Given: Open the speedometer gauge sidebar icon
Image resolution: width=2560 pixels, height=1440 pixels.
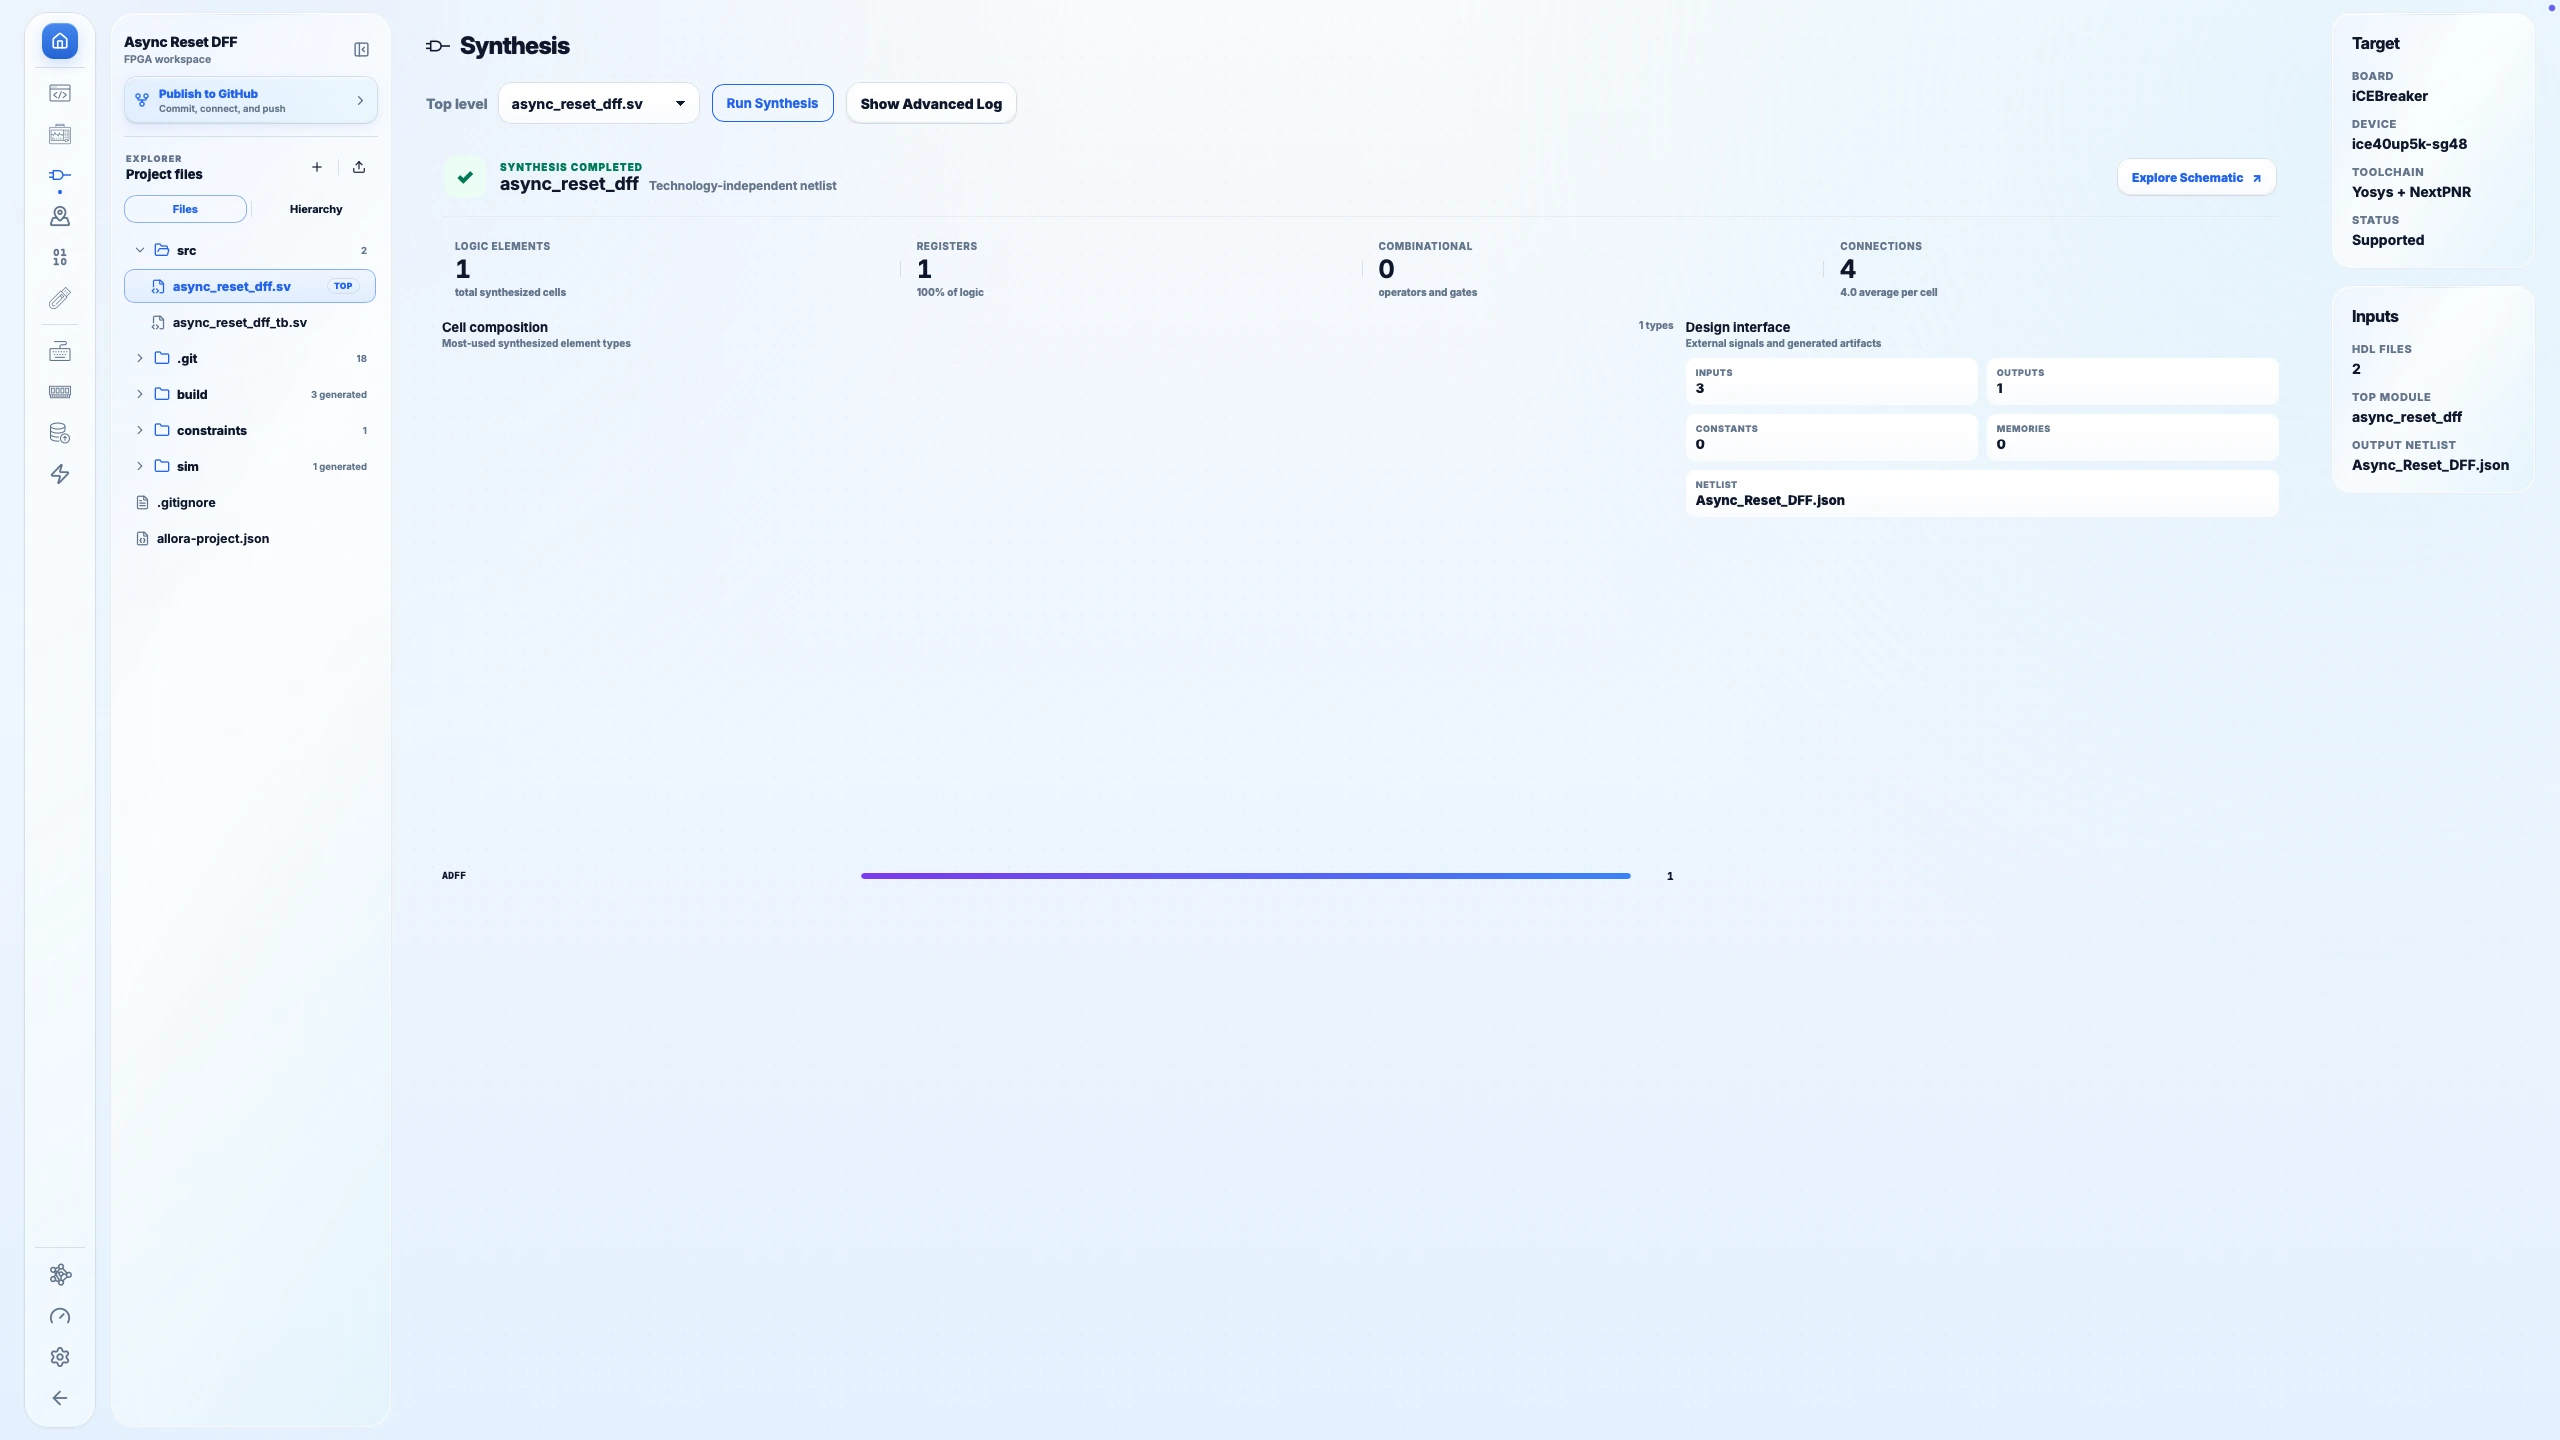Looking at the screenshot, I should [60, 1316].
